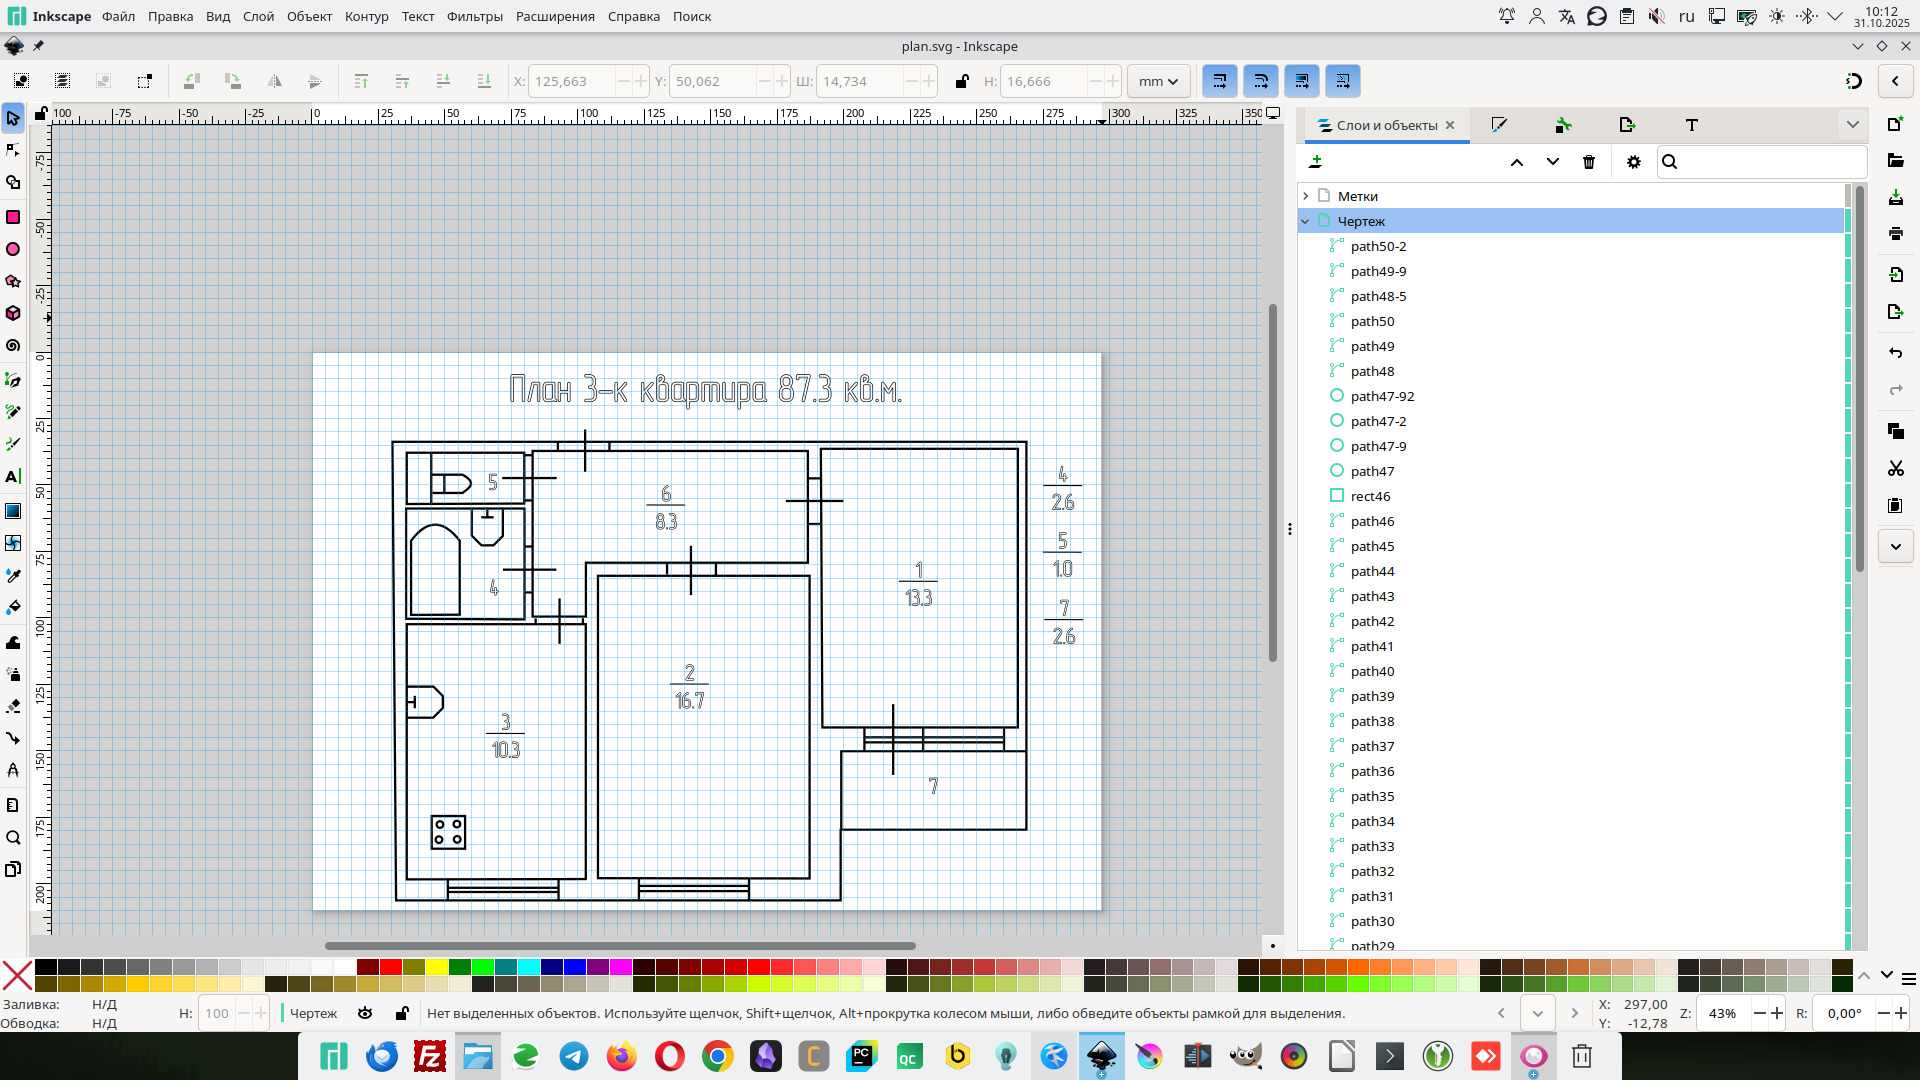The image size is (1920, 1080).
Task: Toggle the guides lock at ruler corner
Action: point(41,114)
